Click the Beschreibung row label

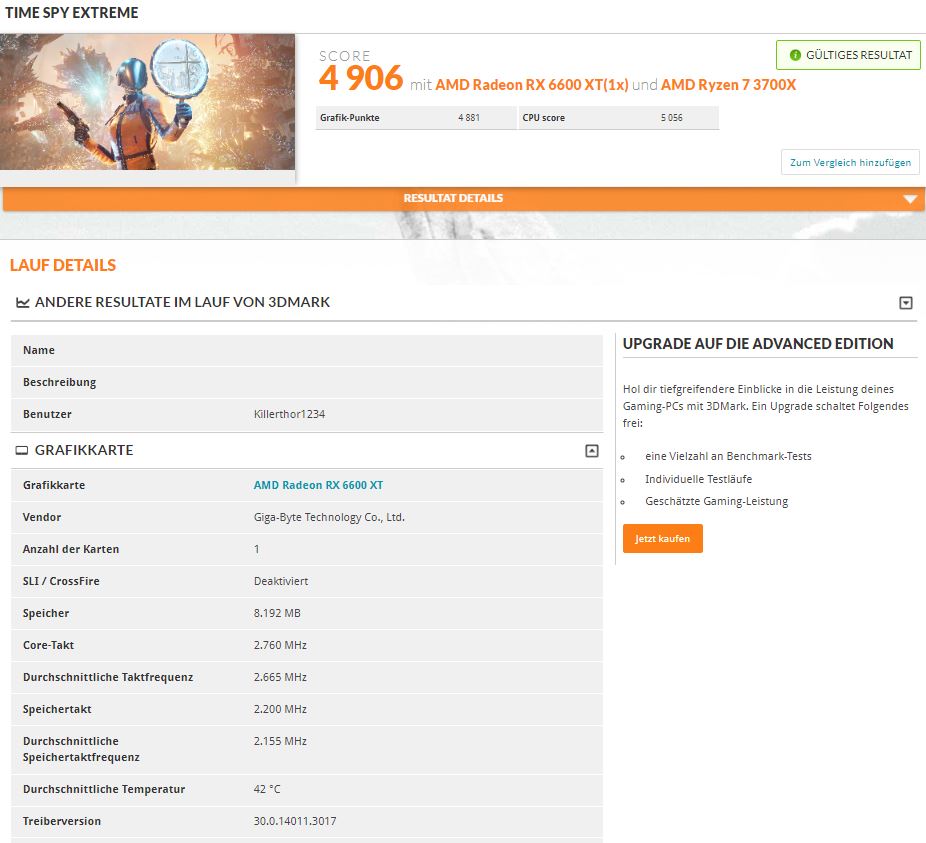click(60, 382)
